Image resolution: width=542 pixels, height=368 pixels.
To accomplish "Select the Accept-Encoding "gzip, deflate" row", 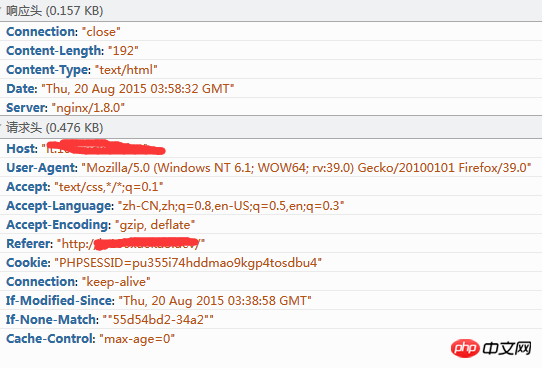I will (271, 225).
